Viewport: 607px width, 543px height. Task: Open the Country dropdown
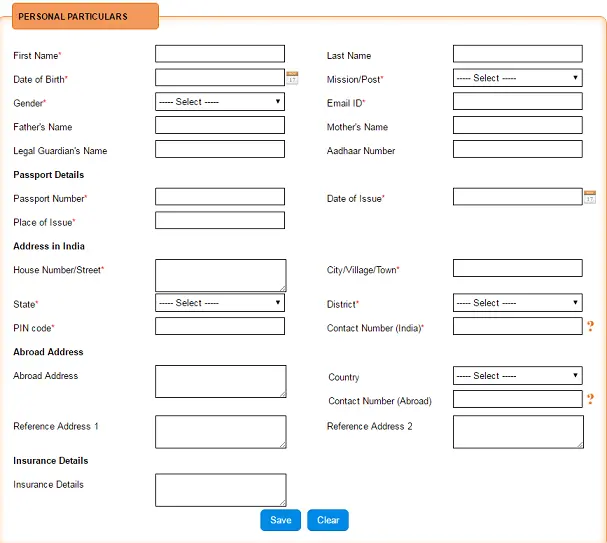[518, 375]
